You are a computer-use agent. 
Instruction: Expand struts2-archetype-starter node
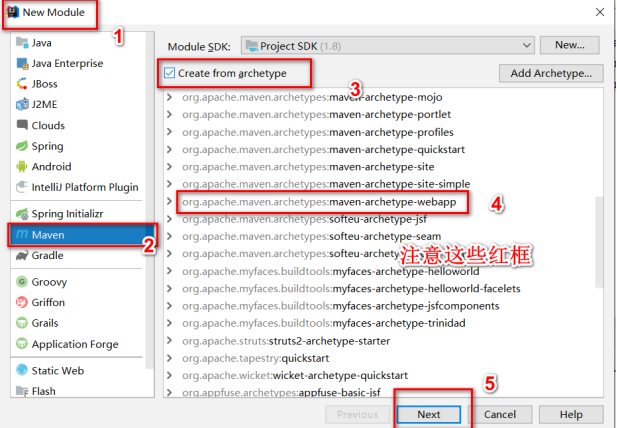pos(170,340)
